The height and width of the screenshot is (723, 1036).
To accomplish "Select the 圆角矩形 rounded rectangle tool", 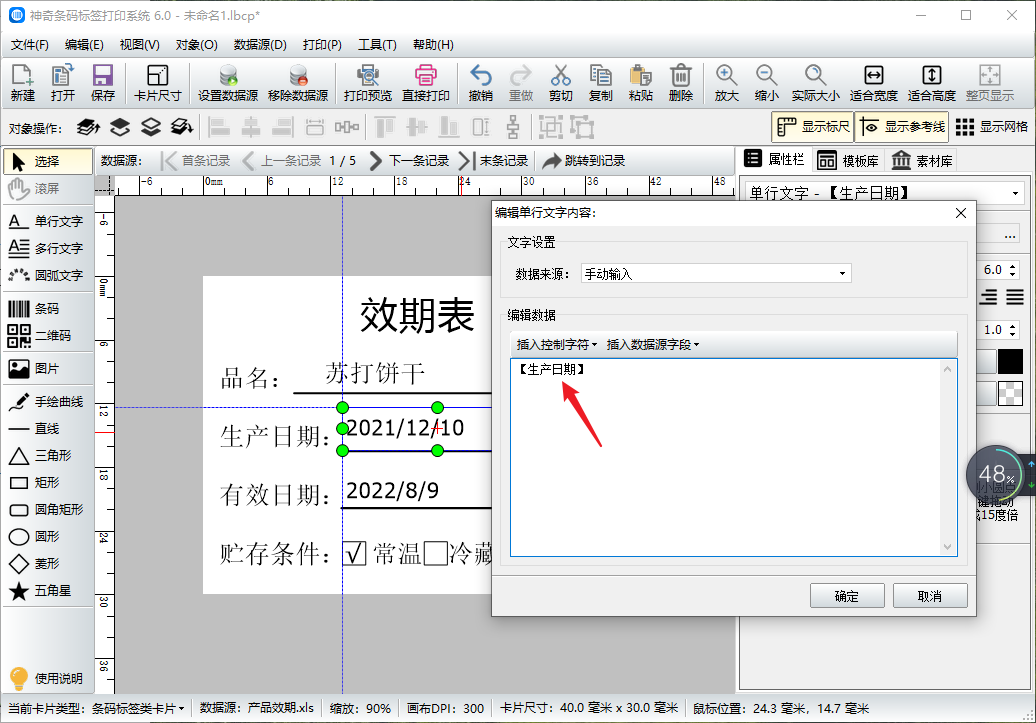I will click(48, 510).
